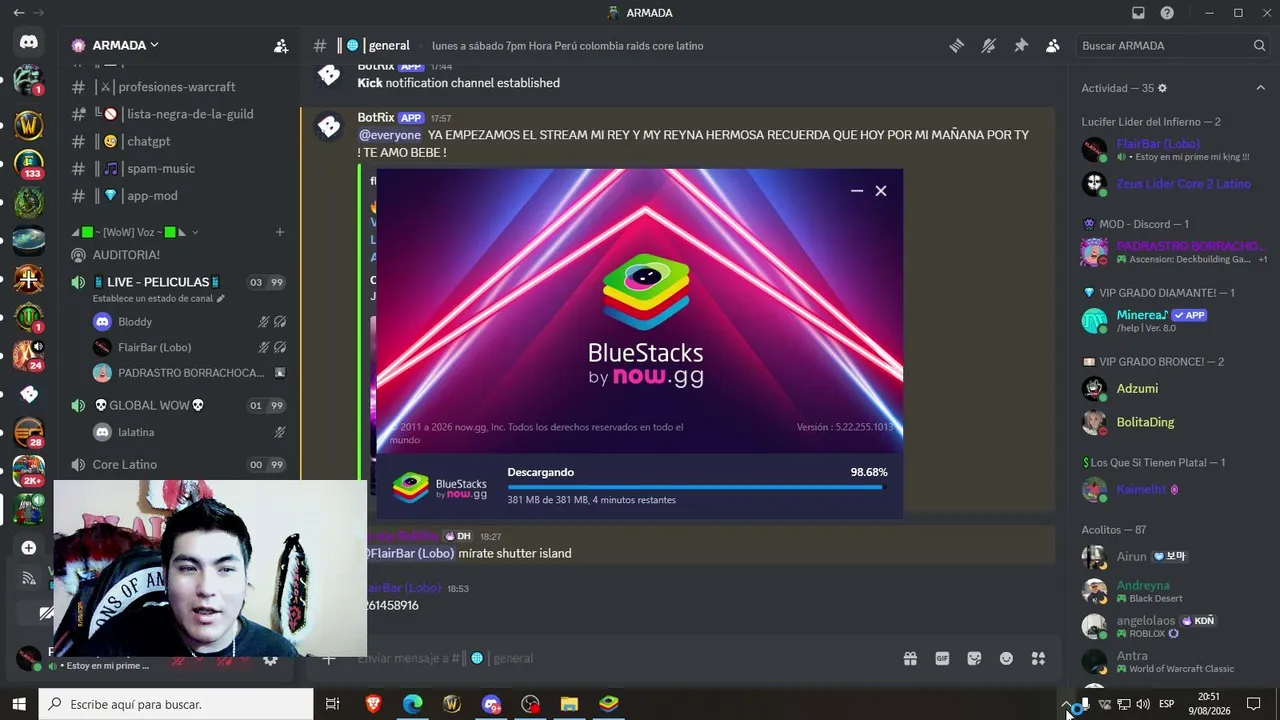
Task: Open the threads icon in channel header
Action: pyautogui.click(x=957, y=45)
